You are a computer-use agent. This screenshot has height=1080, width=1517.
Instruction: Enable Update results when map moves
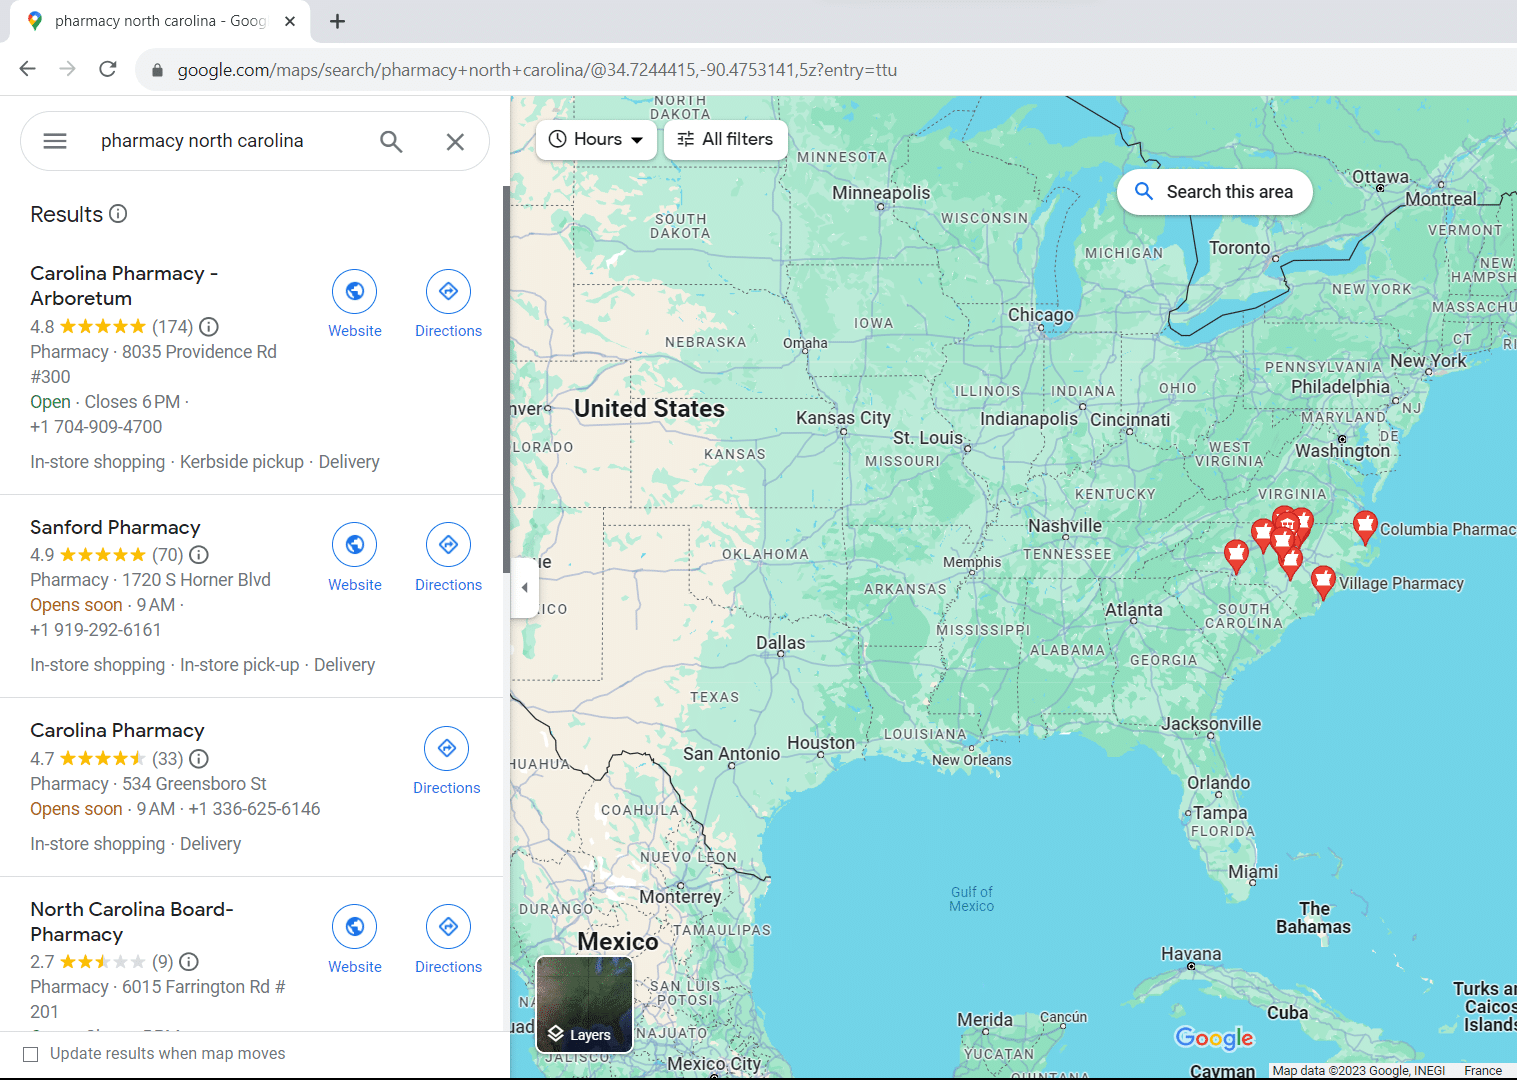31,1054
